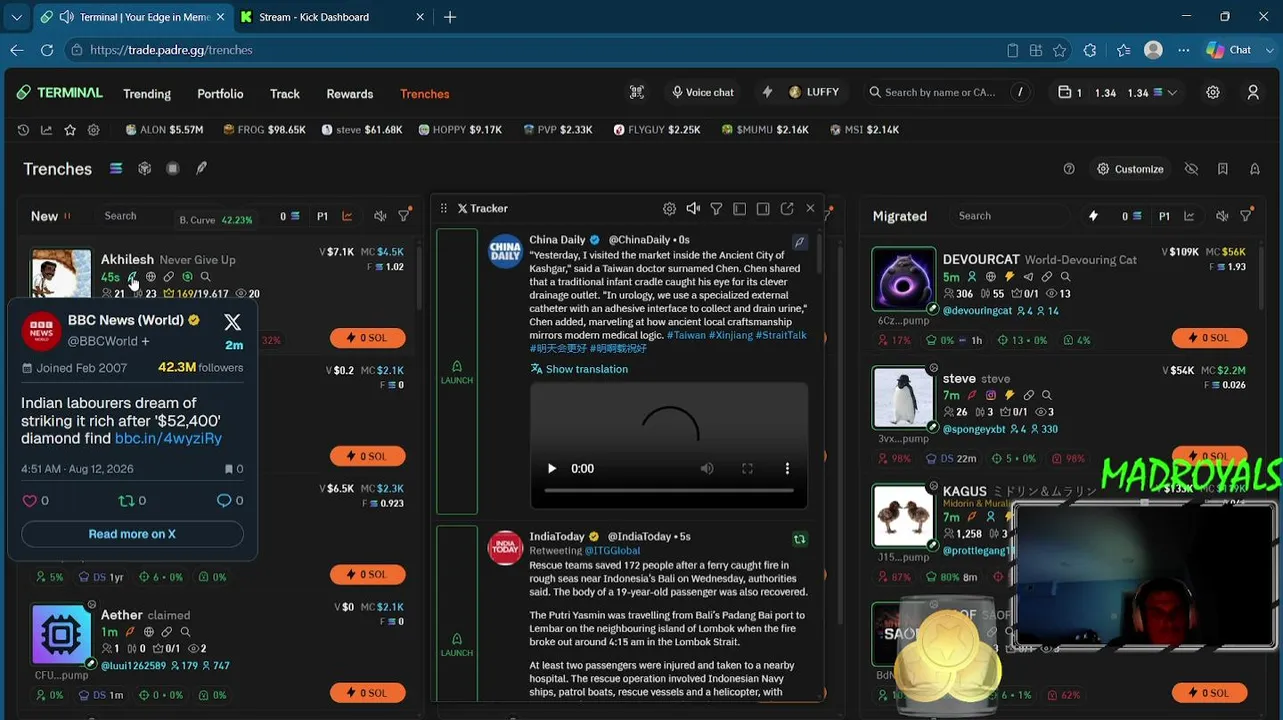The height and width of the screenshot is (720, 1283).
Task: Toggle chart view in New column header
Action: pos(347,216)
